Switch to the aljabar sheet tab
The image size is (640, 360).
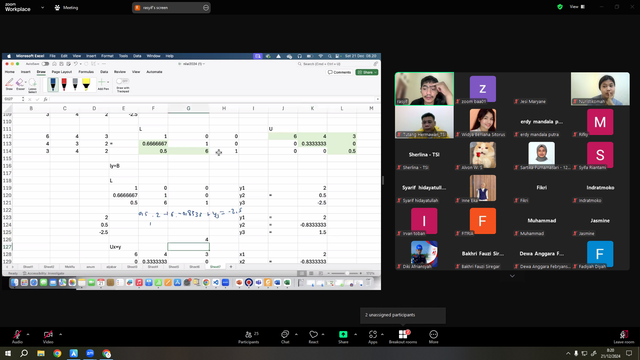coord(111,267)
